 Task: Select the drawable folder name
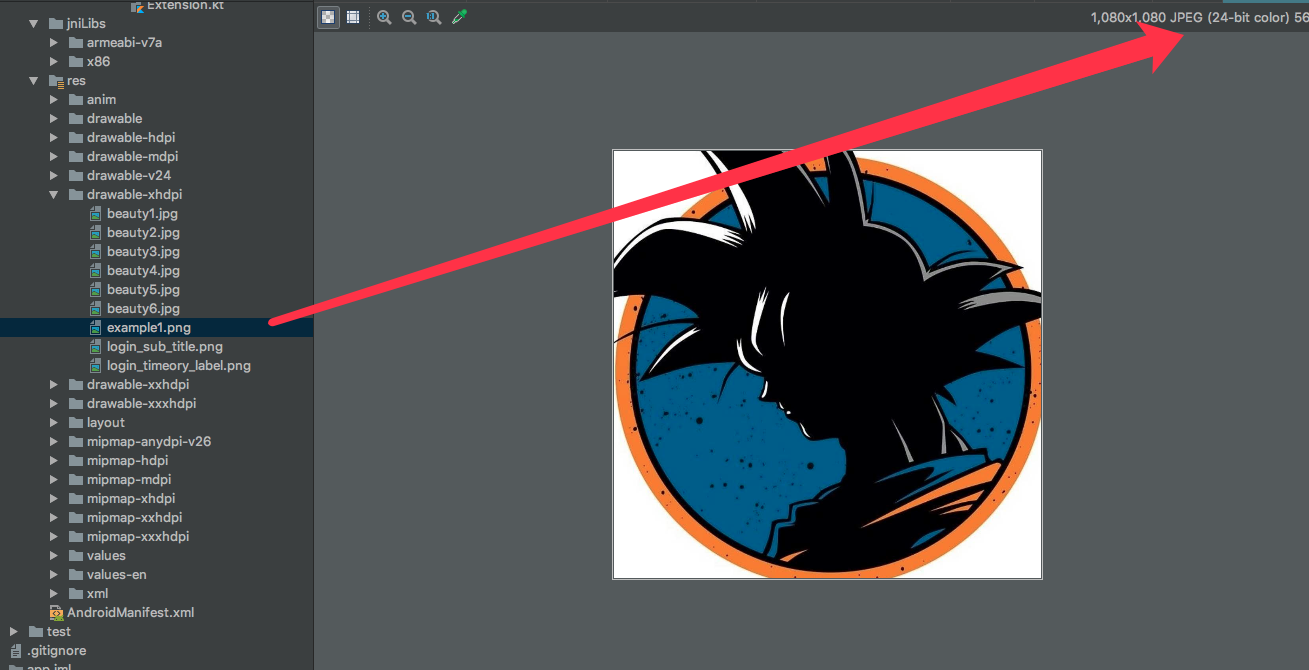click(114, 118)
